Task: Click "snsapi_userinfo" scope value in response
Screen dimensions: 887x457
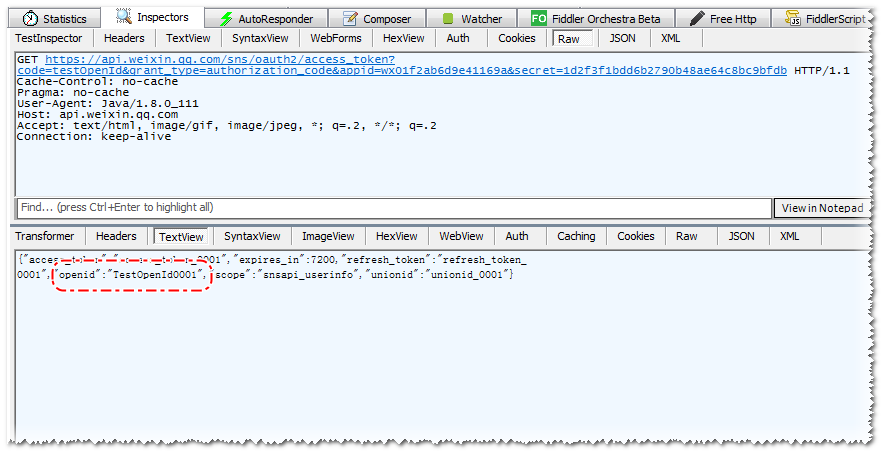Action: tap(308, 275)
